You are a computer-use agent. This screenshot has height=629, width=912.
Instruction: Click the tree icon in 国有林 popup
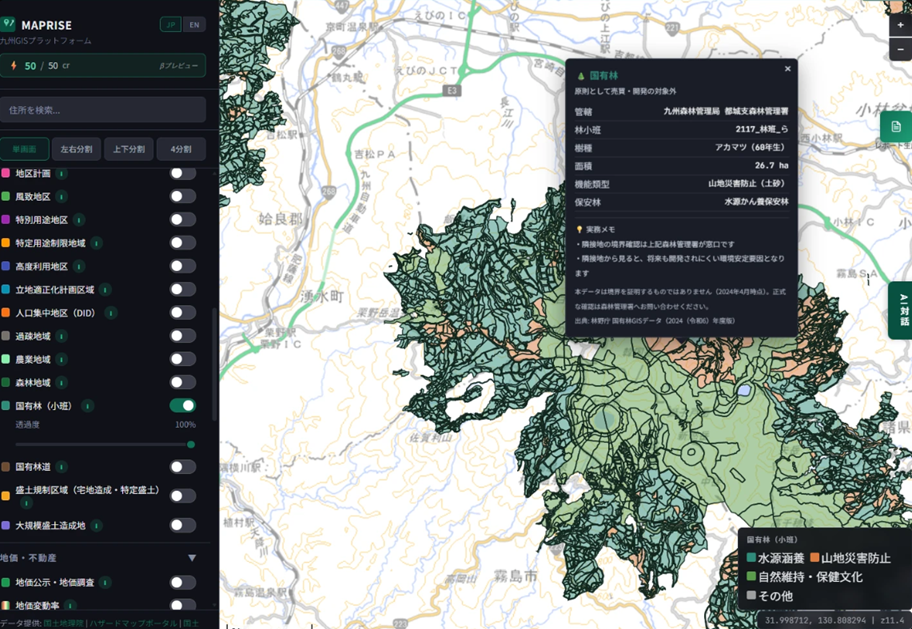click(580, 76)
